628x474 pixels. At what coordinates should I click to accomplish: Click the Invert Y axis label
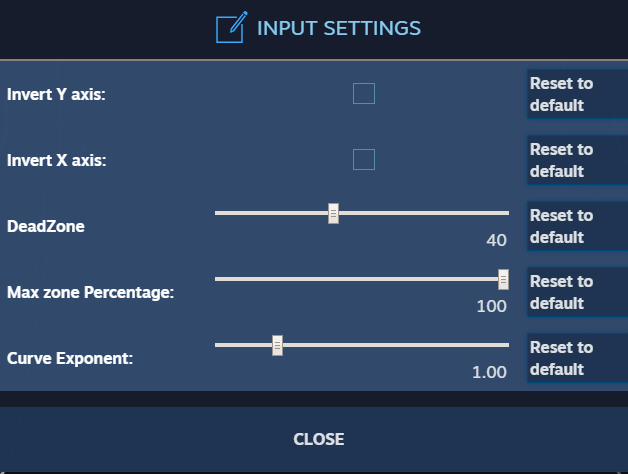[56, 94]
